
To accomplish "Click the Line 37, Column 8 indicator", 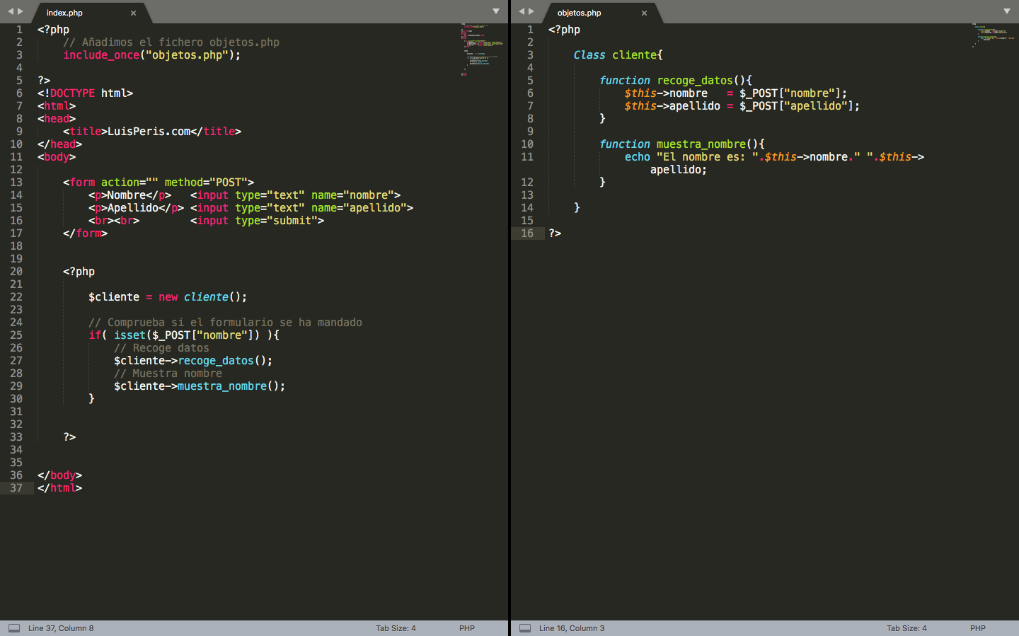I will click(60, 627).
